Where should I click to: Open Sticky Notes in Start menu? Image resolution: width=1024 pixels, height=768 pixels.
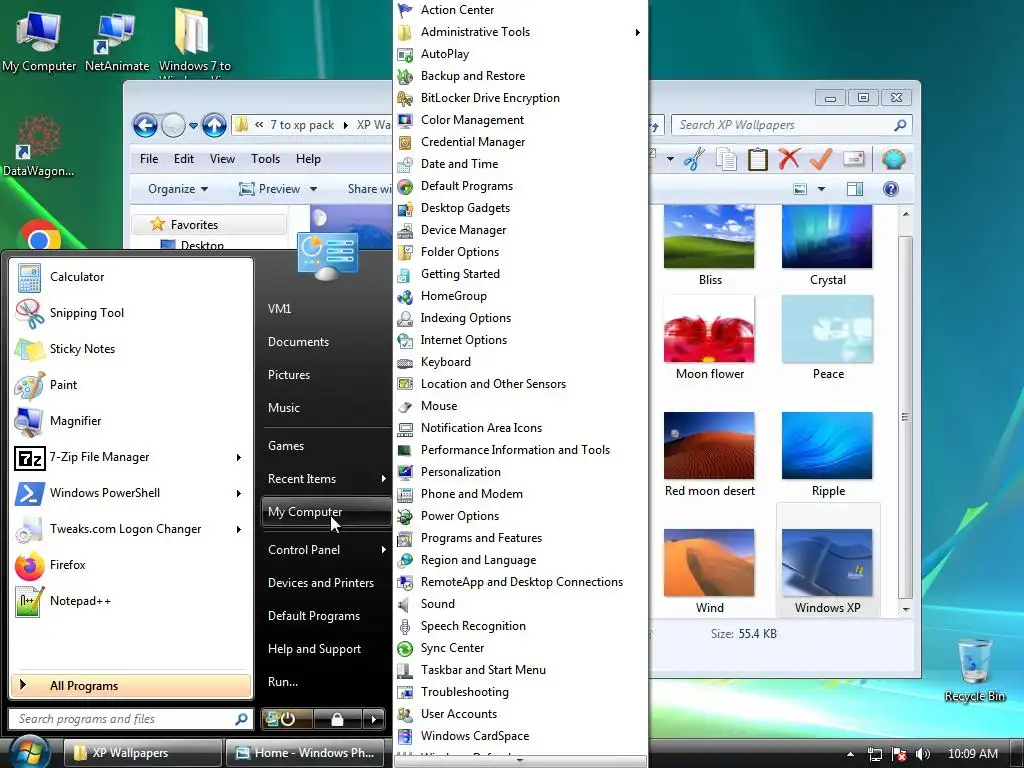tap(82, 349)
